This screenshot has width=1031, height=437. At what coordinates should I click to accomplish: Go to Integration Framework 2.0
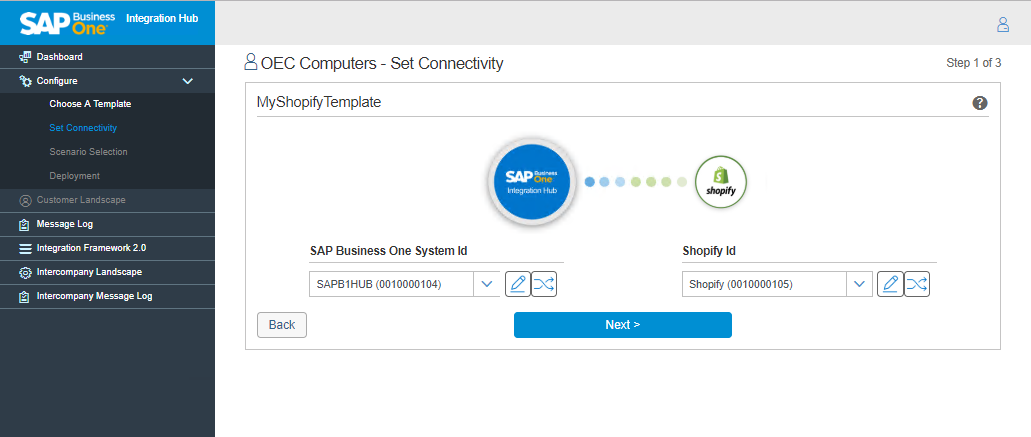point(91,248)
